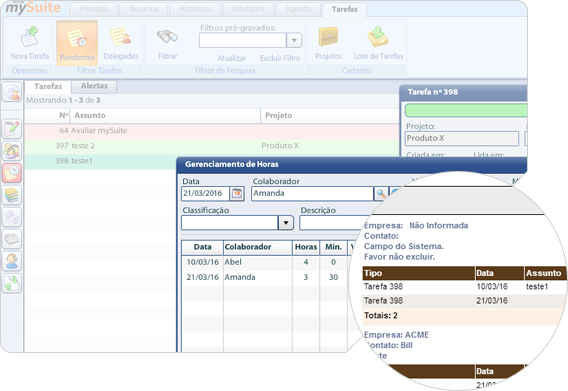Click the Lote de Tarefas icon

tap(378, 37)
